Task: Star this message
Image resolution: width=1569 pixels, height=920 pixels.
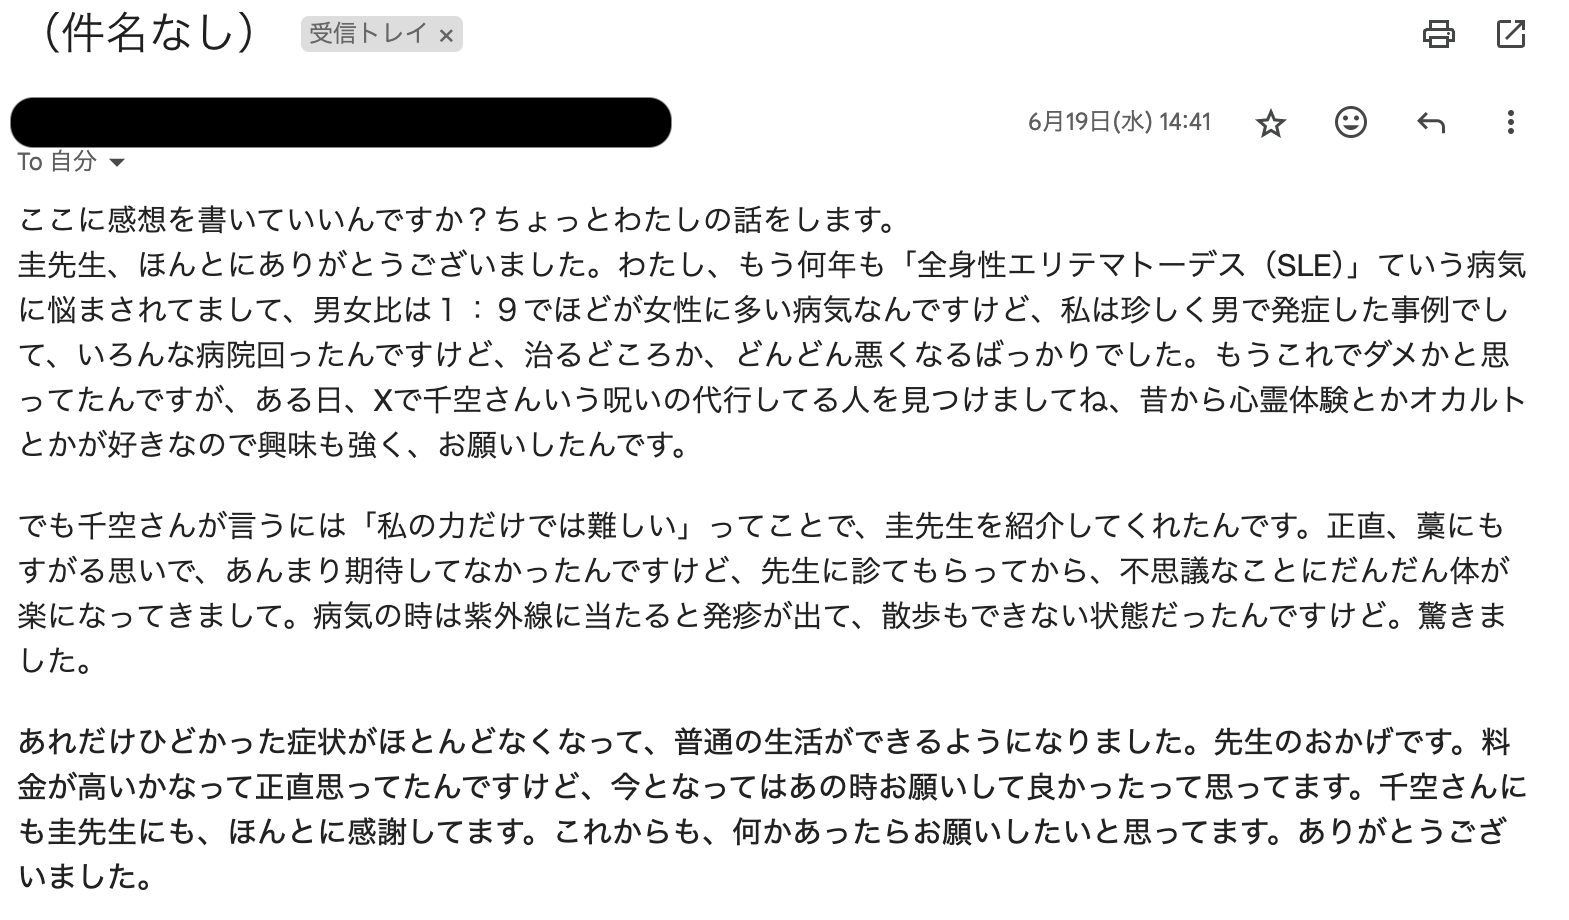Action: pos(1270,123)
